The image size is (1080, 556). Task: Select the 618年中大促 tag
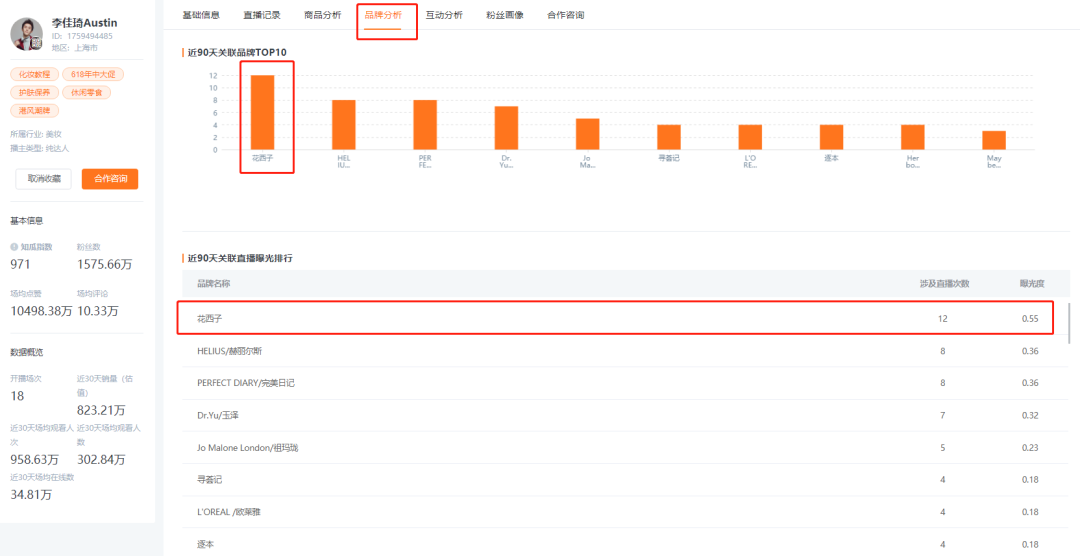(x=93, y=74)
